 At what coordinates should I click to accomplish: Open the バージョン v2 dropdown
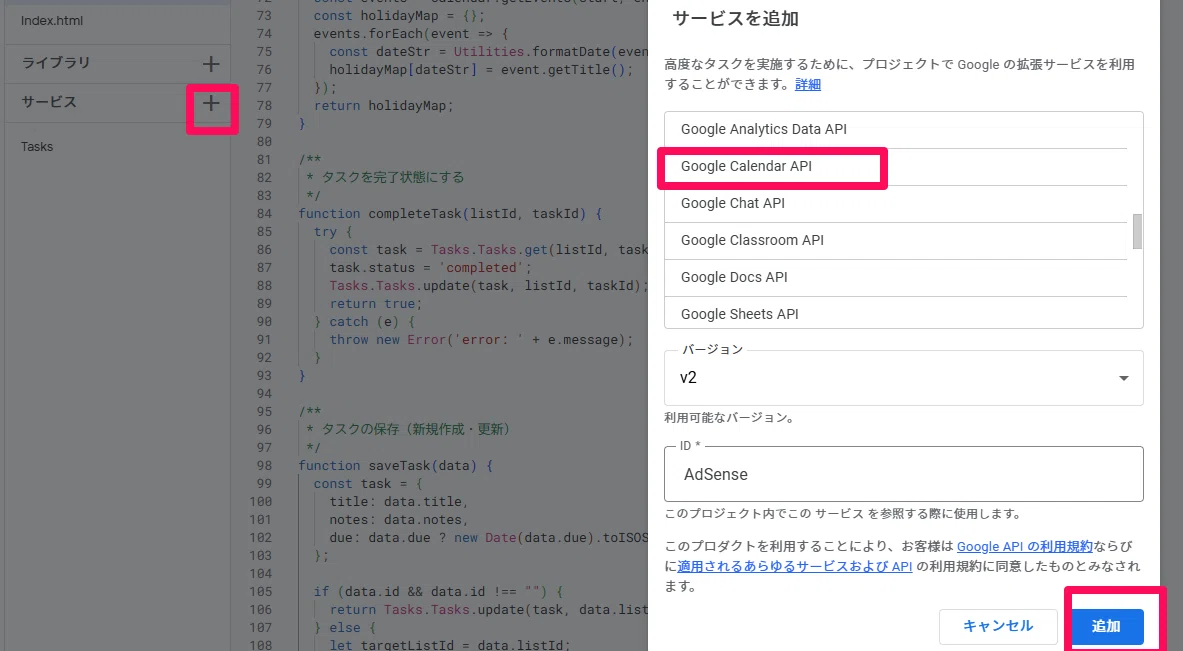point(903,378)
